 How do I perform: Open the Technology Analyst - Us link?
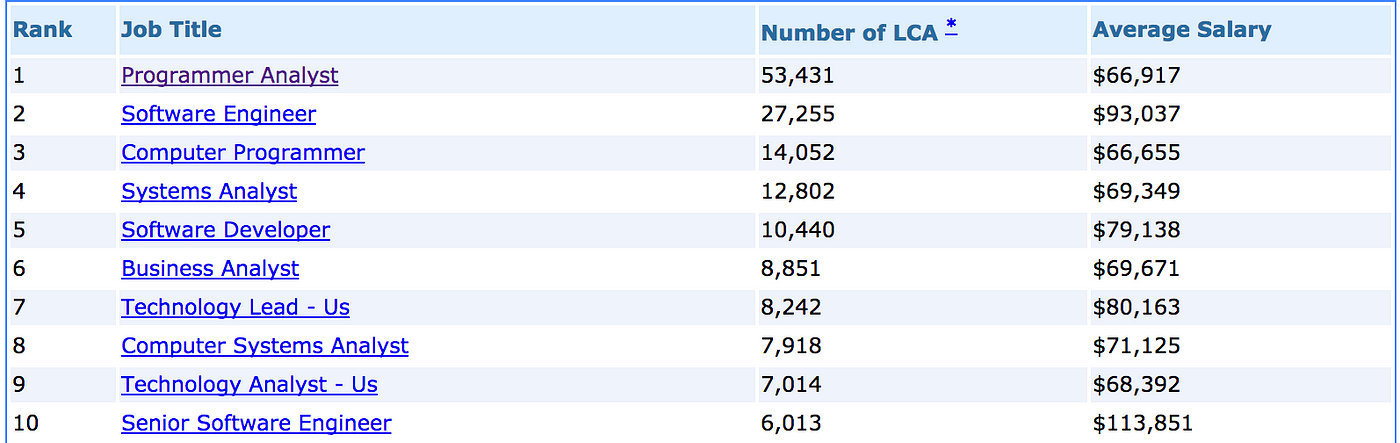coord(250,385)
